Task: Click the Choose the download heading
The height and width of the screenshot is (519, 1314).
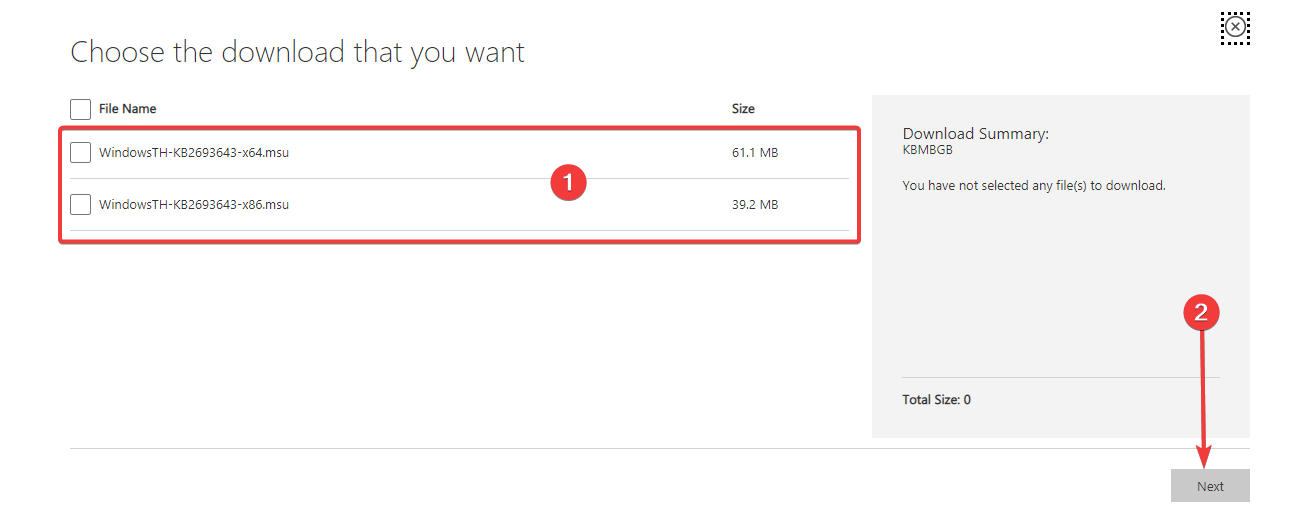Action: point(297,52)
